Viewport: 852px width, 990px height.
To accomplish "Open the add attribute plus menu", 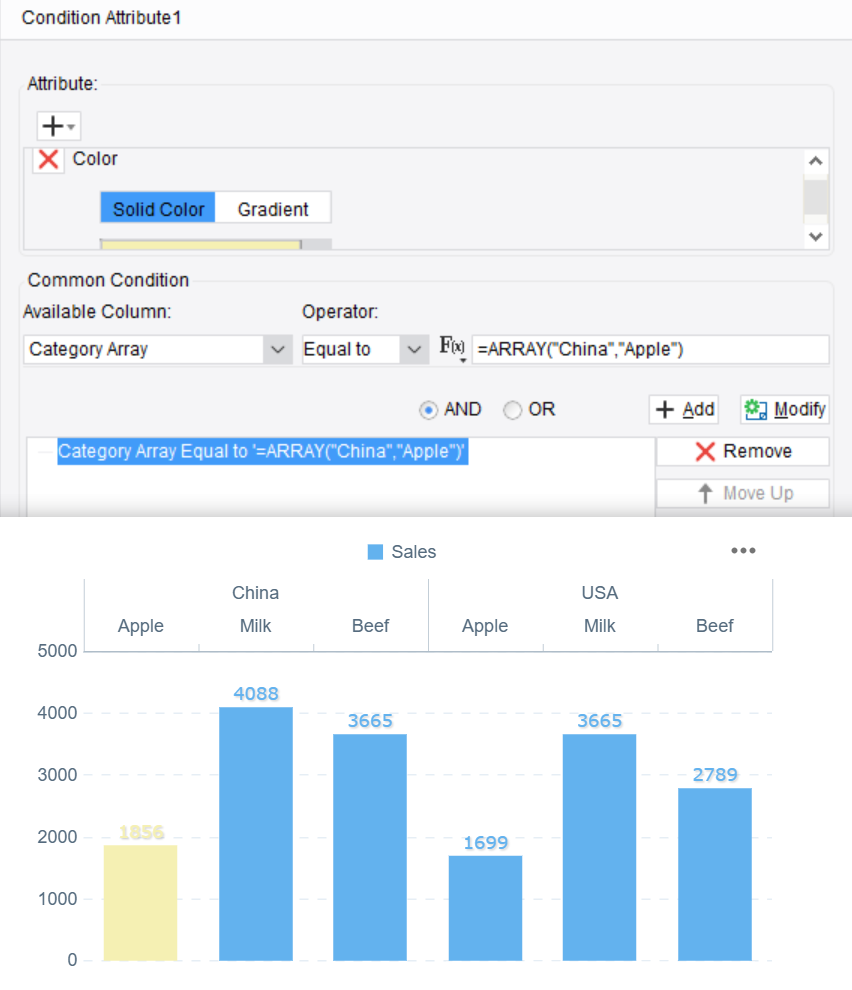I will [59, 126].
